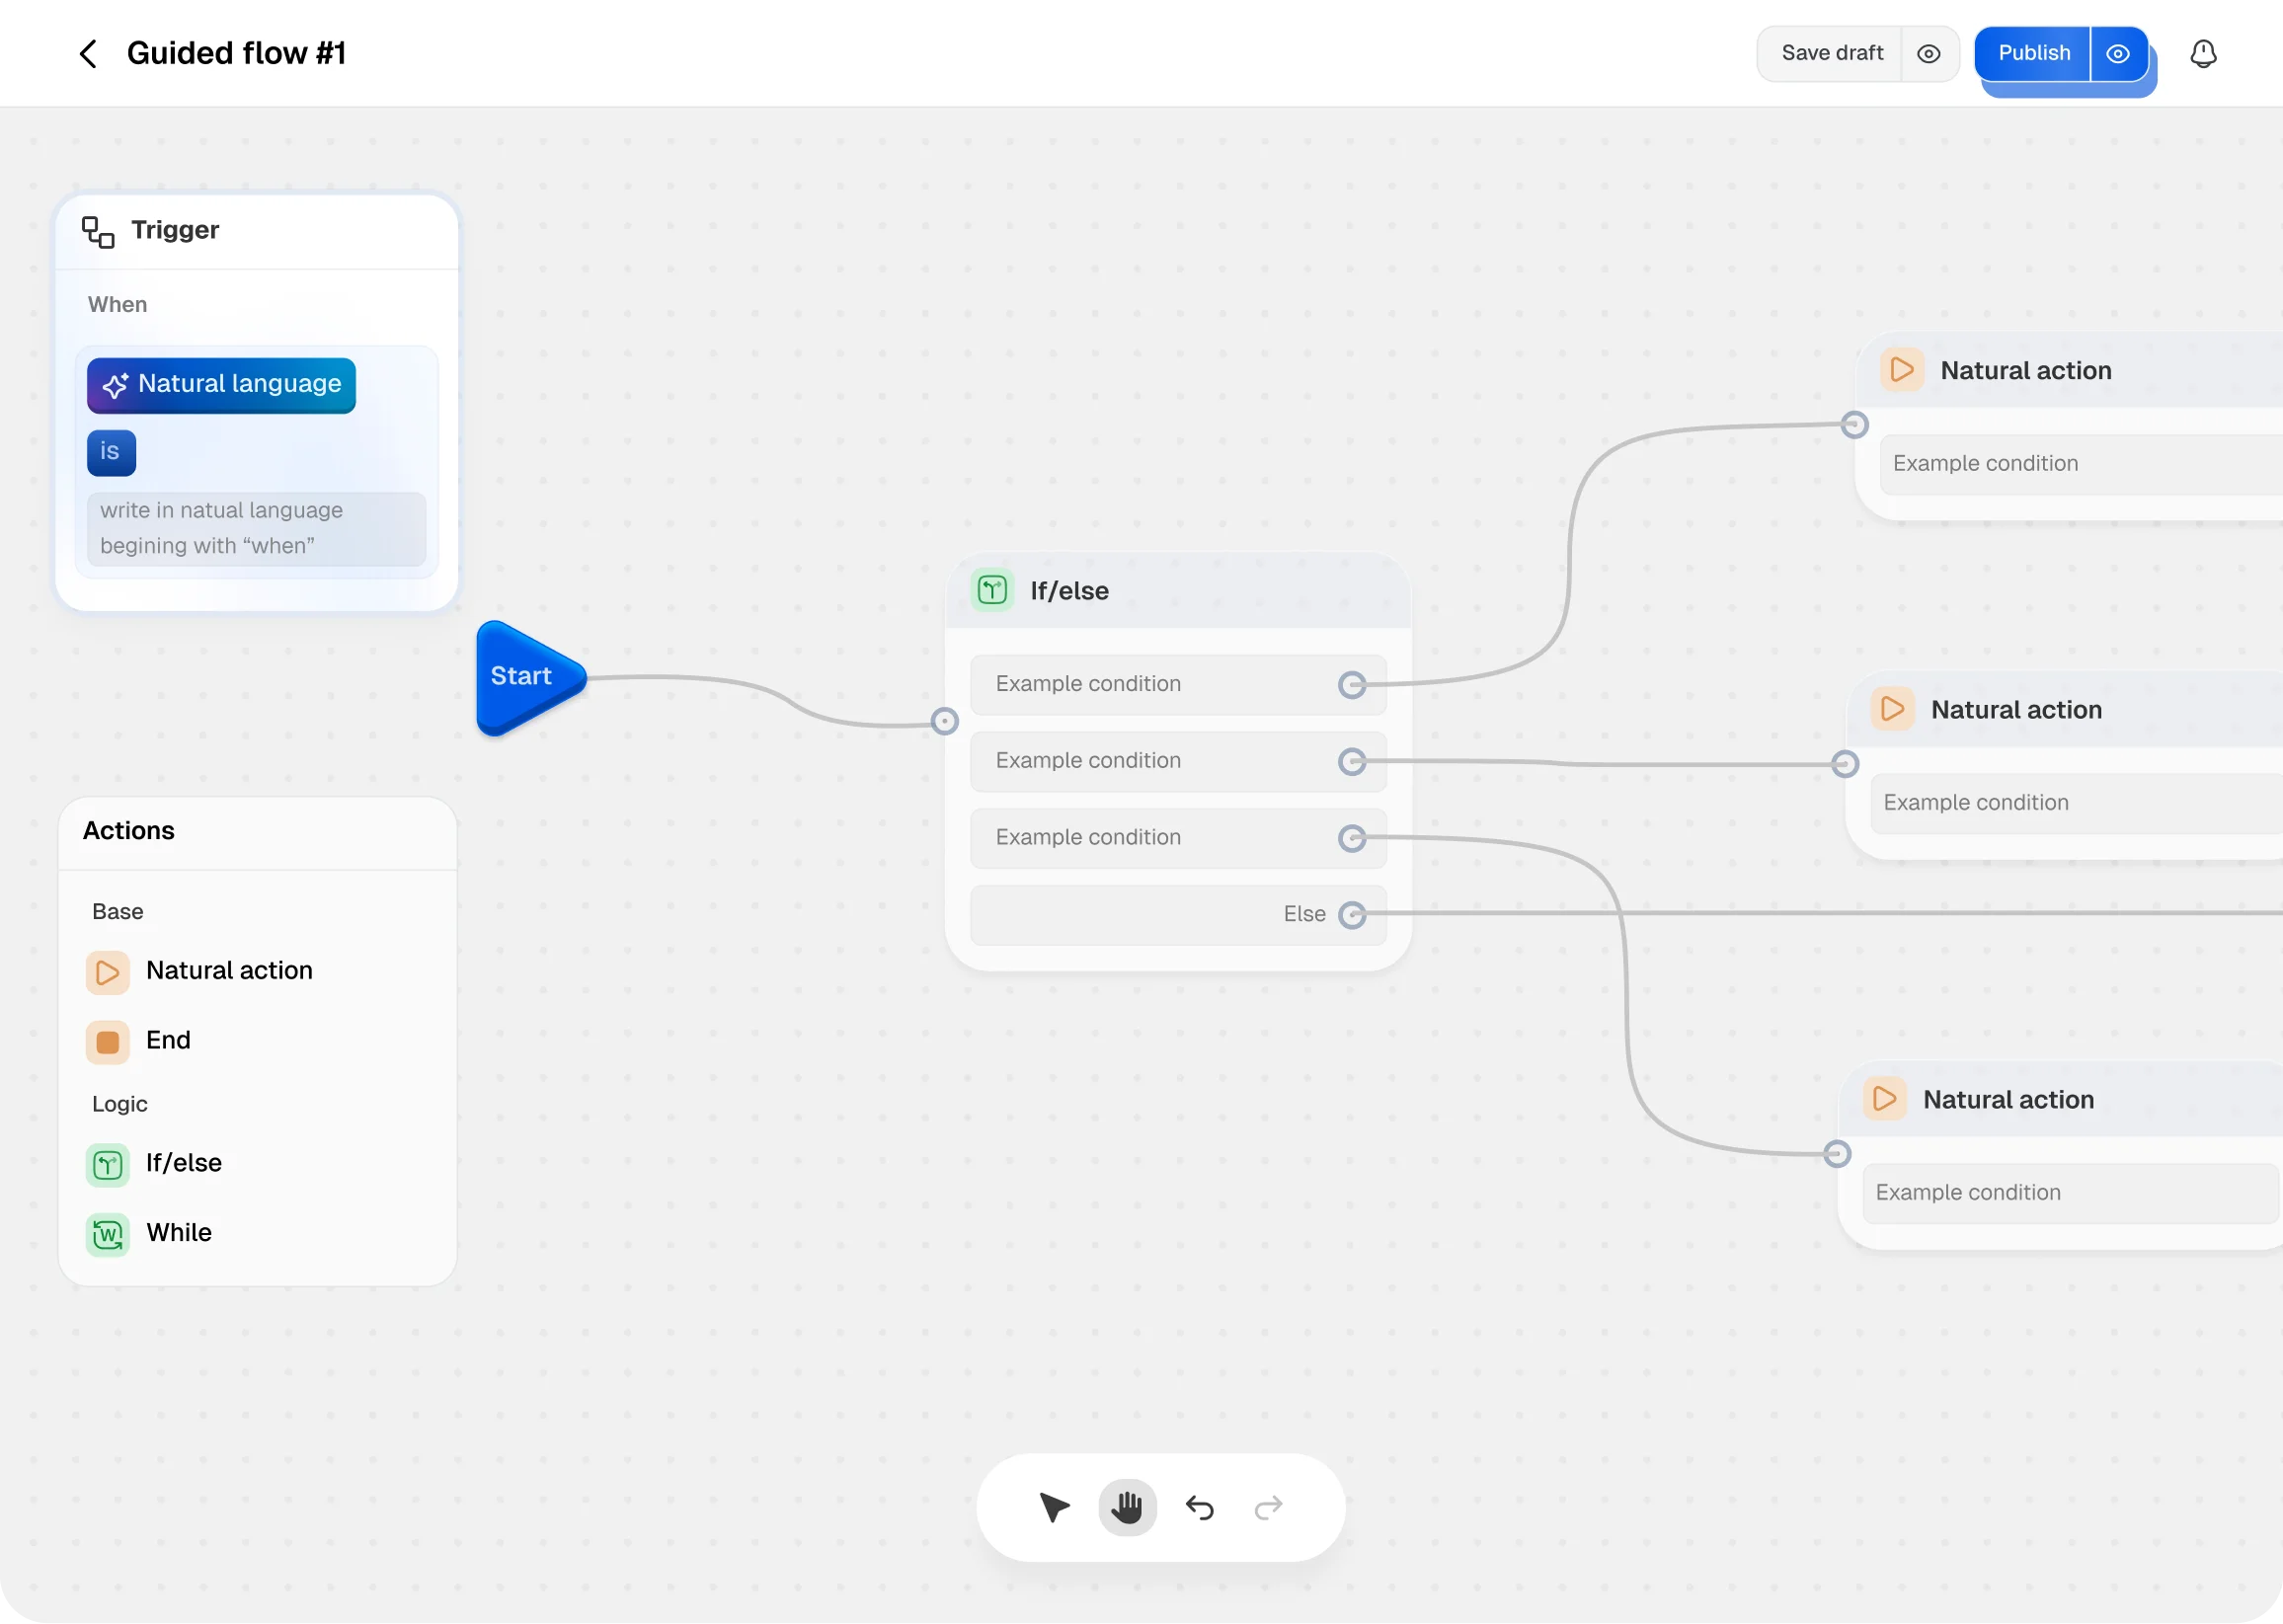Select the pointer arrow tool
This screenshot has width=2283, height=1624.
[x=1054, y=1508]
